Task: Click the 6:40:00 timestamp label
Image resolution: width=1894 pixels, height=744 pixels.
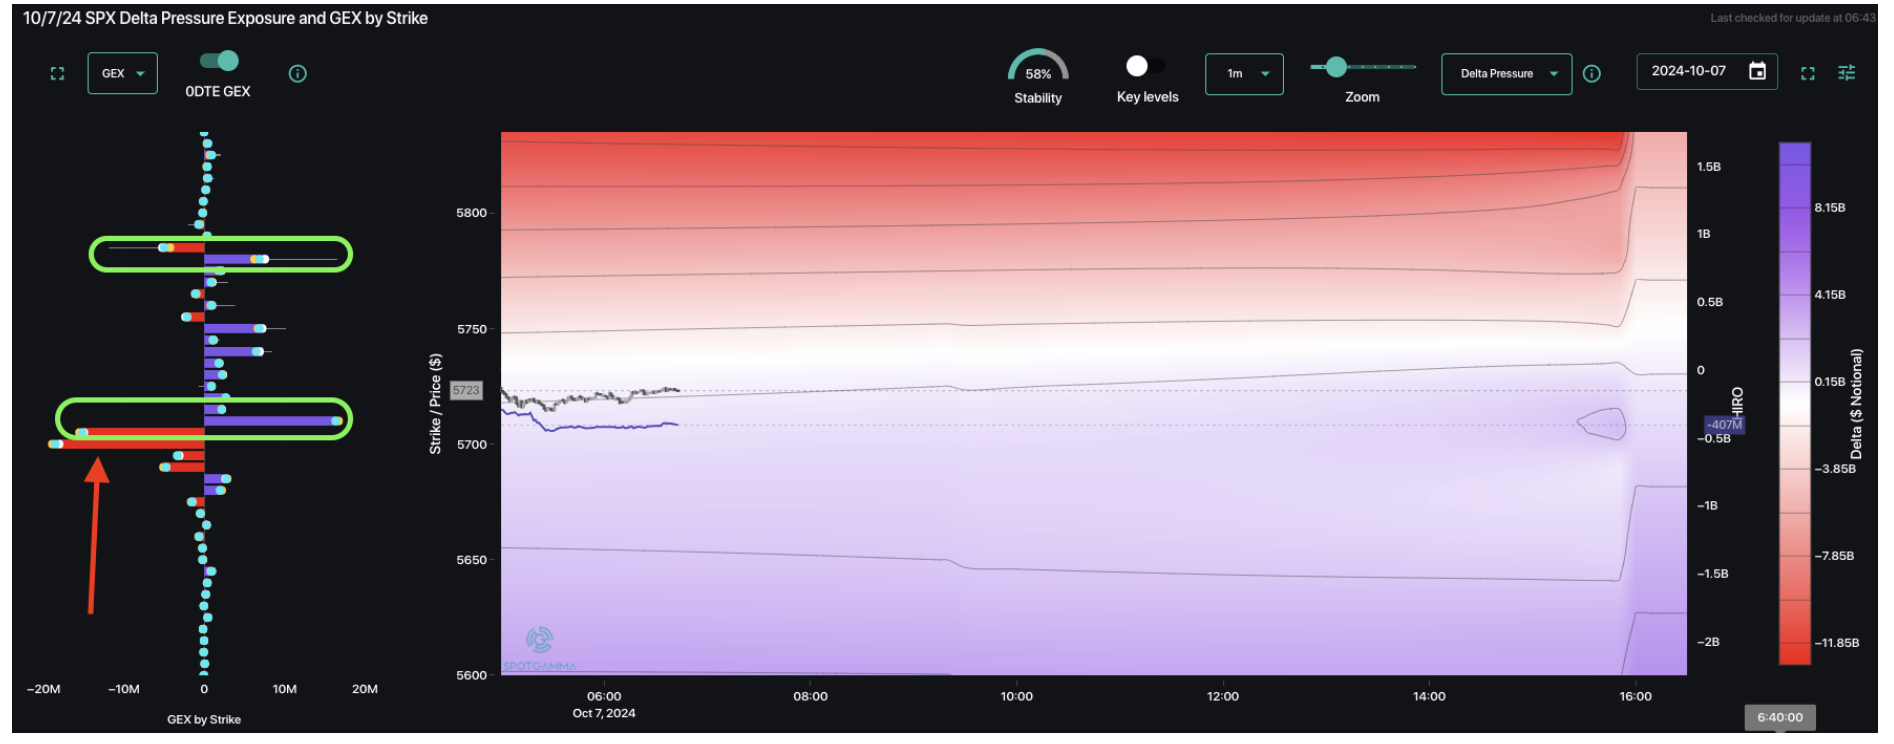Action: [x=1780, y=717]
